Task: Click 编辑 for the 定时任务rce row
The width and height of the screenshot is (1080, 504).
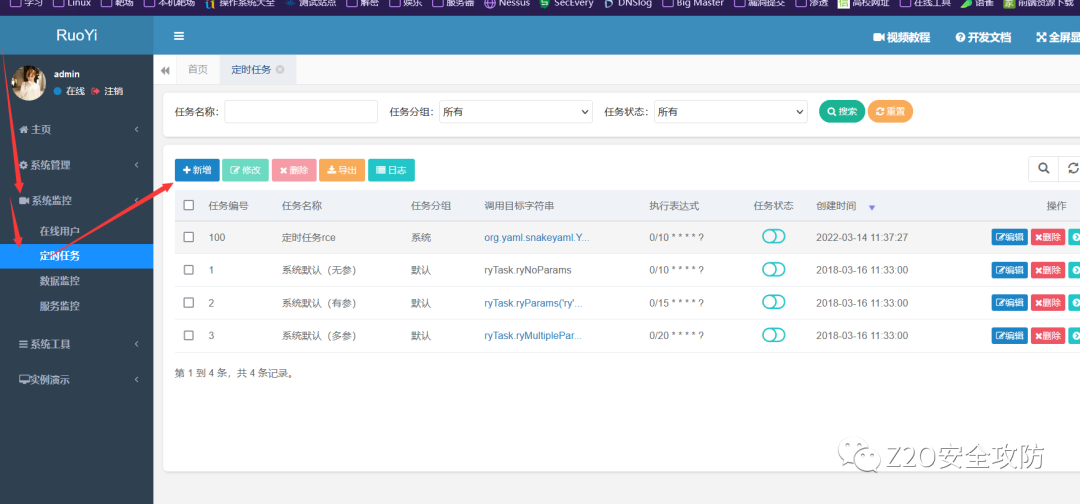Action: point(1010,238)
